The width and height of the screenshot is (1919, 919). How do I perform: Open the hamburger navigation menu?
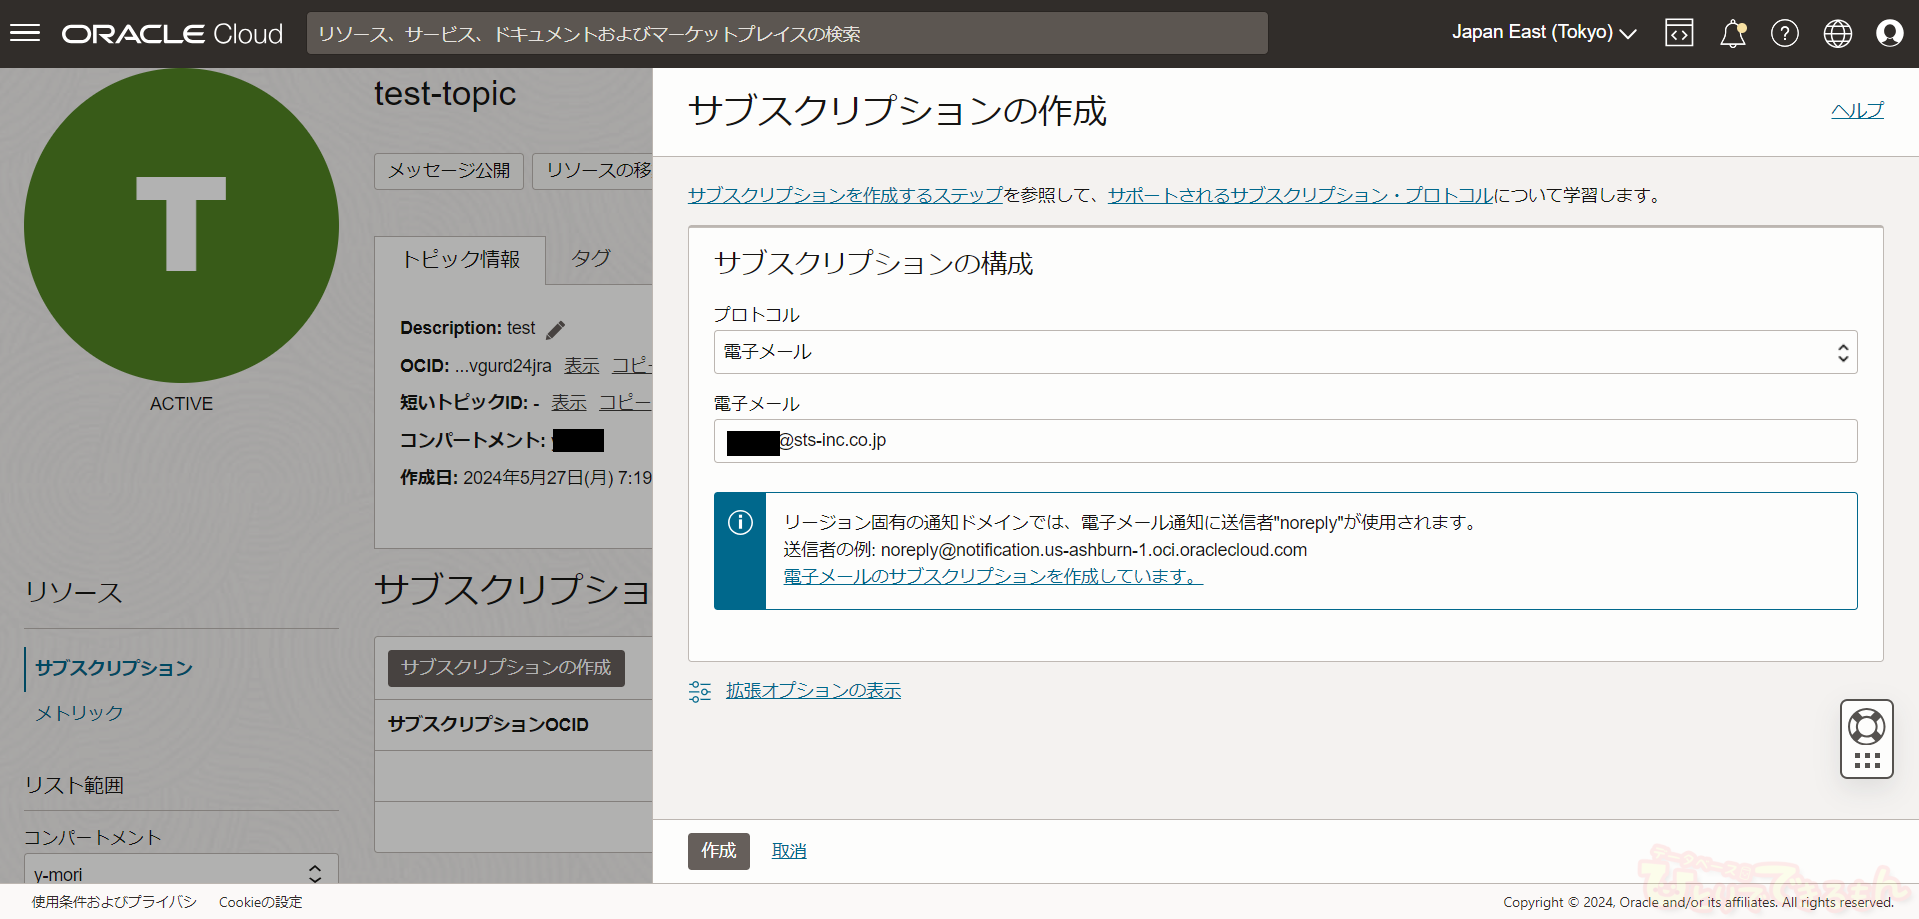[25, 33]
